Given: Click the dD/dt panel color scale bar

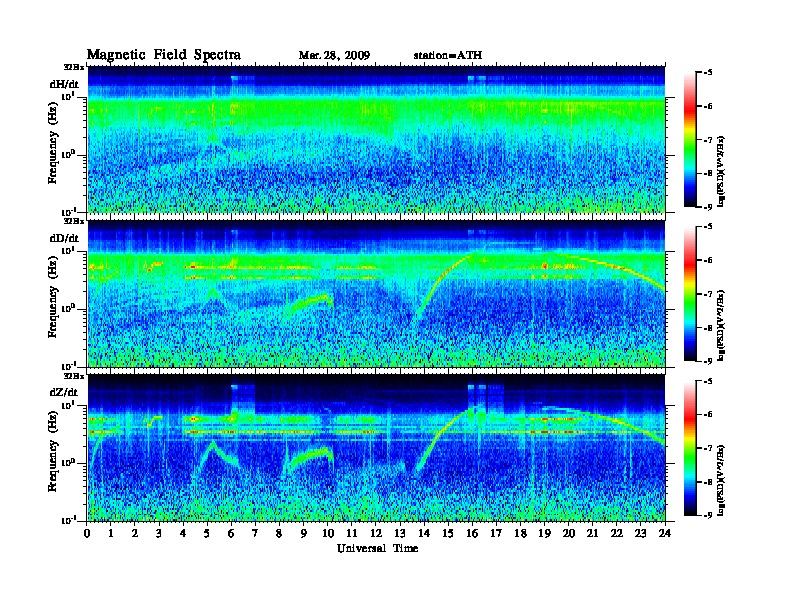Looking at the screenshot, I should pyautogui.click(x=690, y=294).
